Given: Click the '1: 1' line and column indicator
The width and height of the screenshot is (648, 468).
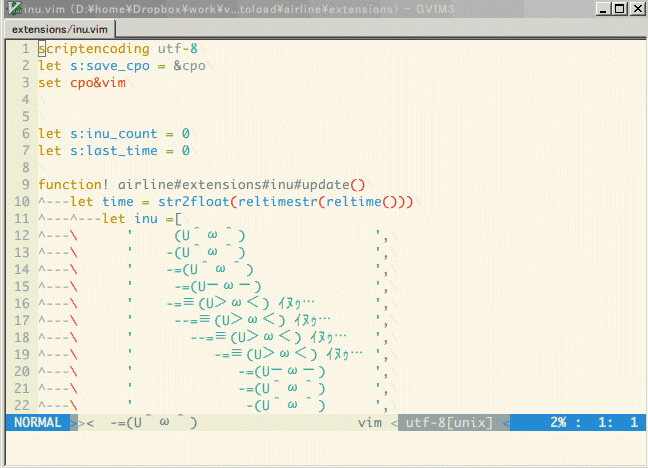Looking at the screenshot, I should pos(618,423).
